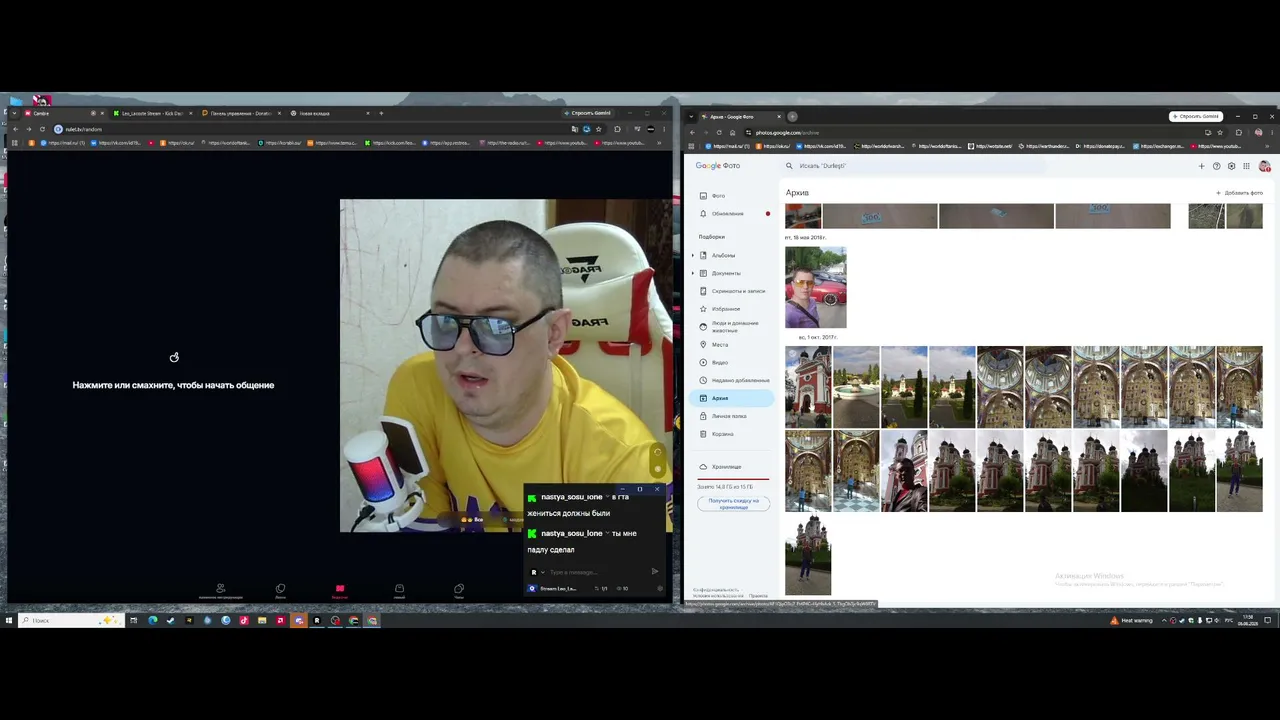This screenshot has width=1280, height=720.
Task: Open the first red church photo thumbnail
Action: [808, 387]
